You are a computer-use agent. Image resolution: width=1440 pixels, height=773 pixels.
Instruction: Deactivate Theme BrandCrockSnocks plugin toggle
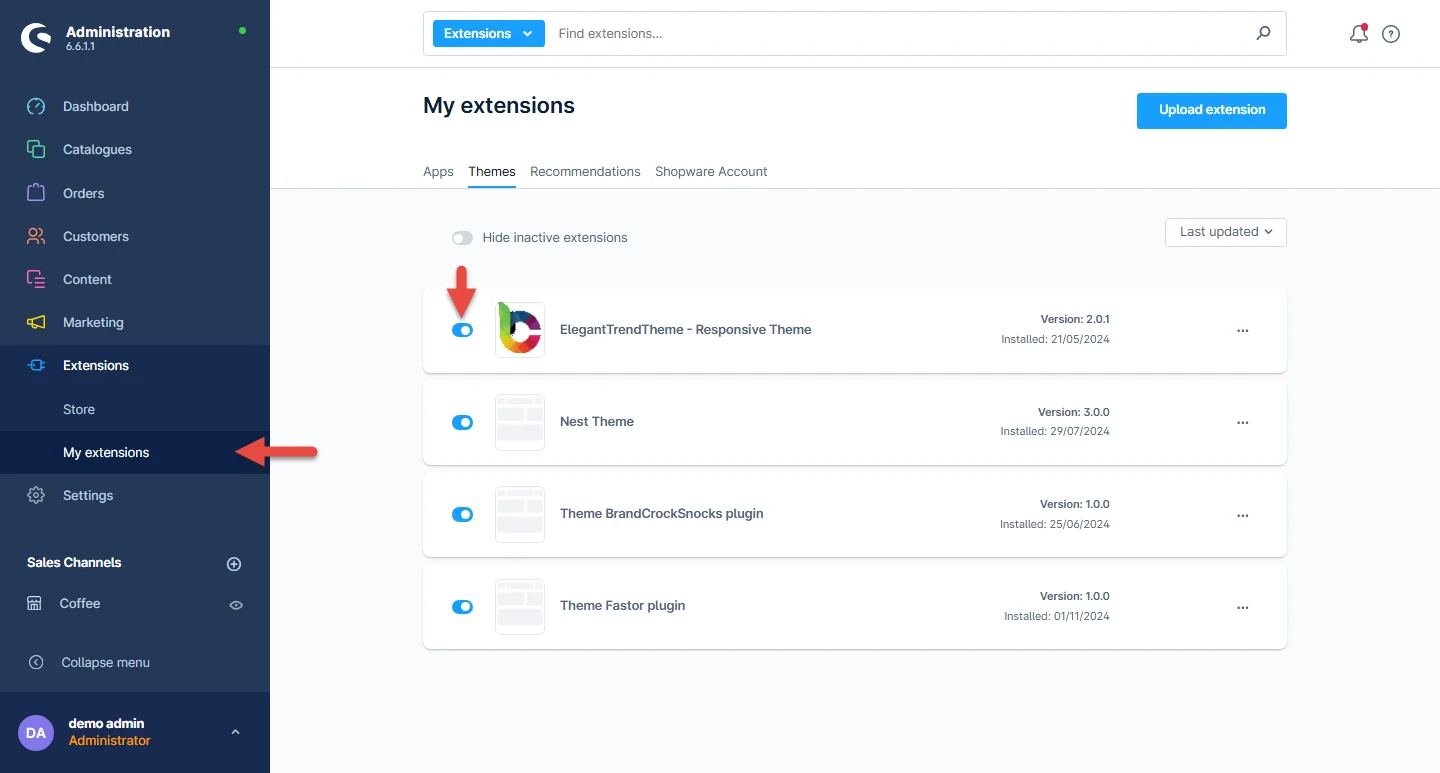[462, 514]
